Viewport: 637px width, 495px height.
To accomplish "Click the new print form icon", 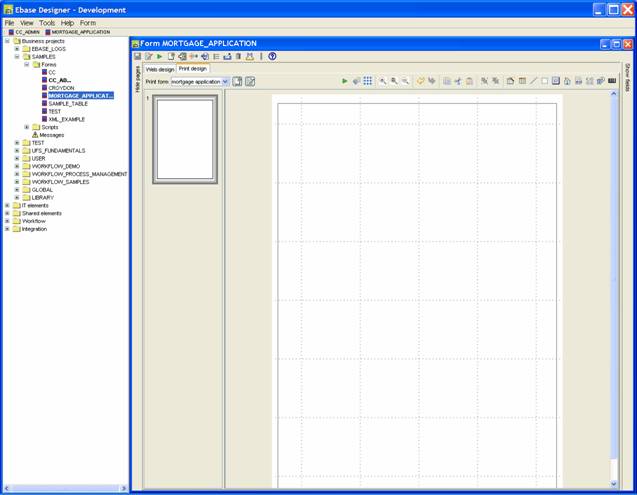I will point(237,81).
